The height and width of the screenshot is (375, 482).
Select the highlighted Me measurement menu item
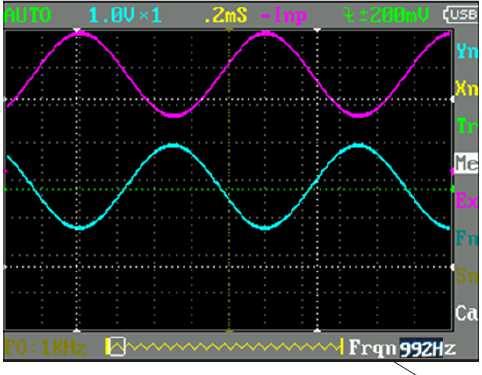(x=467, y=163)
